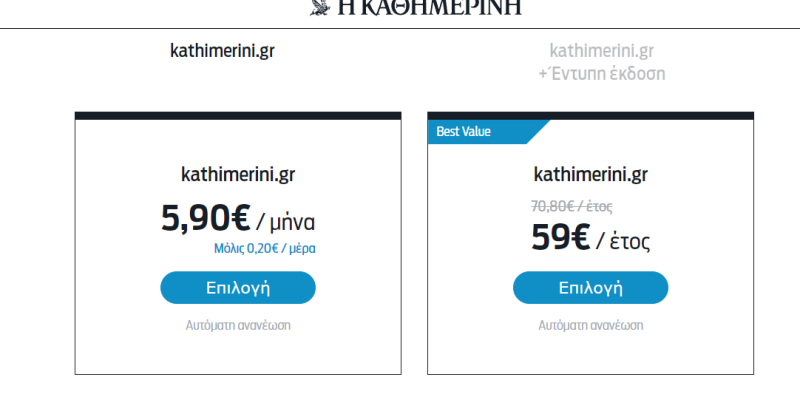Click the euro sign in the 59€ price
Image resolution: width=800 pixels, height=400 pixels.
point(576,239)
